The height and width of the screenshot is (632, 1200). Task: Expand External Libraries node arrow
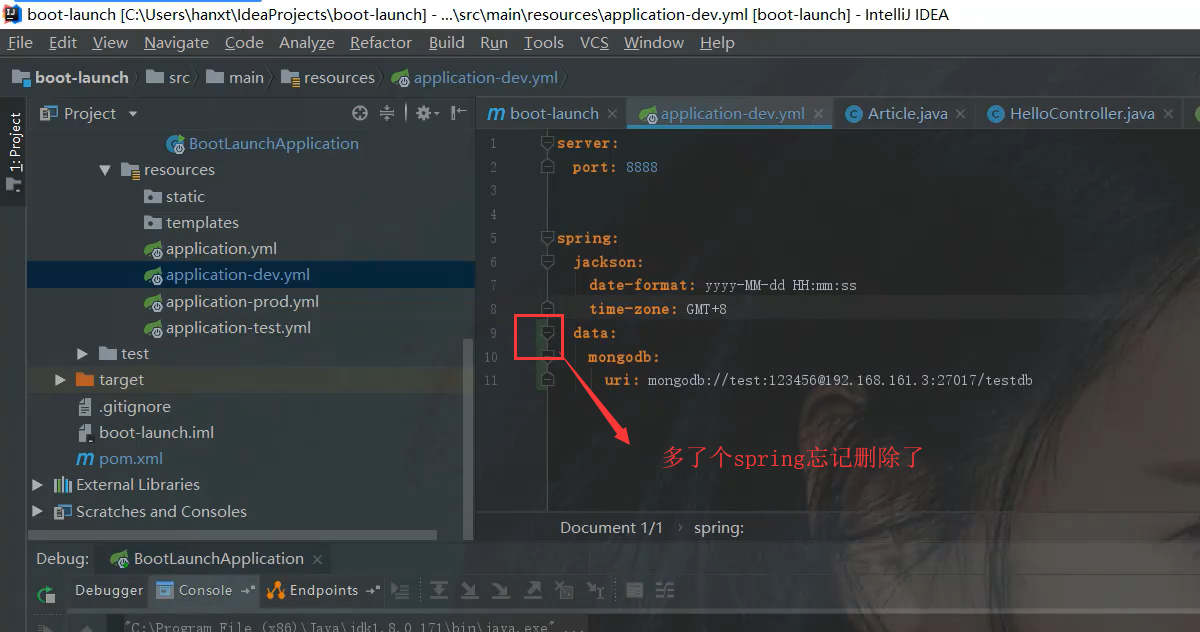click(38, 485)
